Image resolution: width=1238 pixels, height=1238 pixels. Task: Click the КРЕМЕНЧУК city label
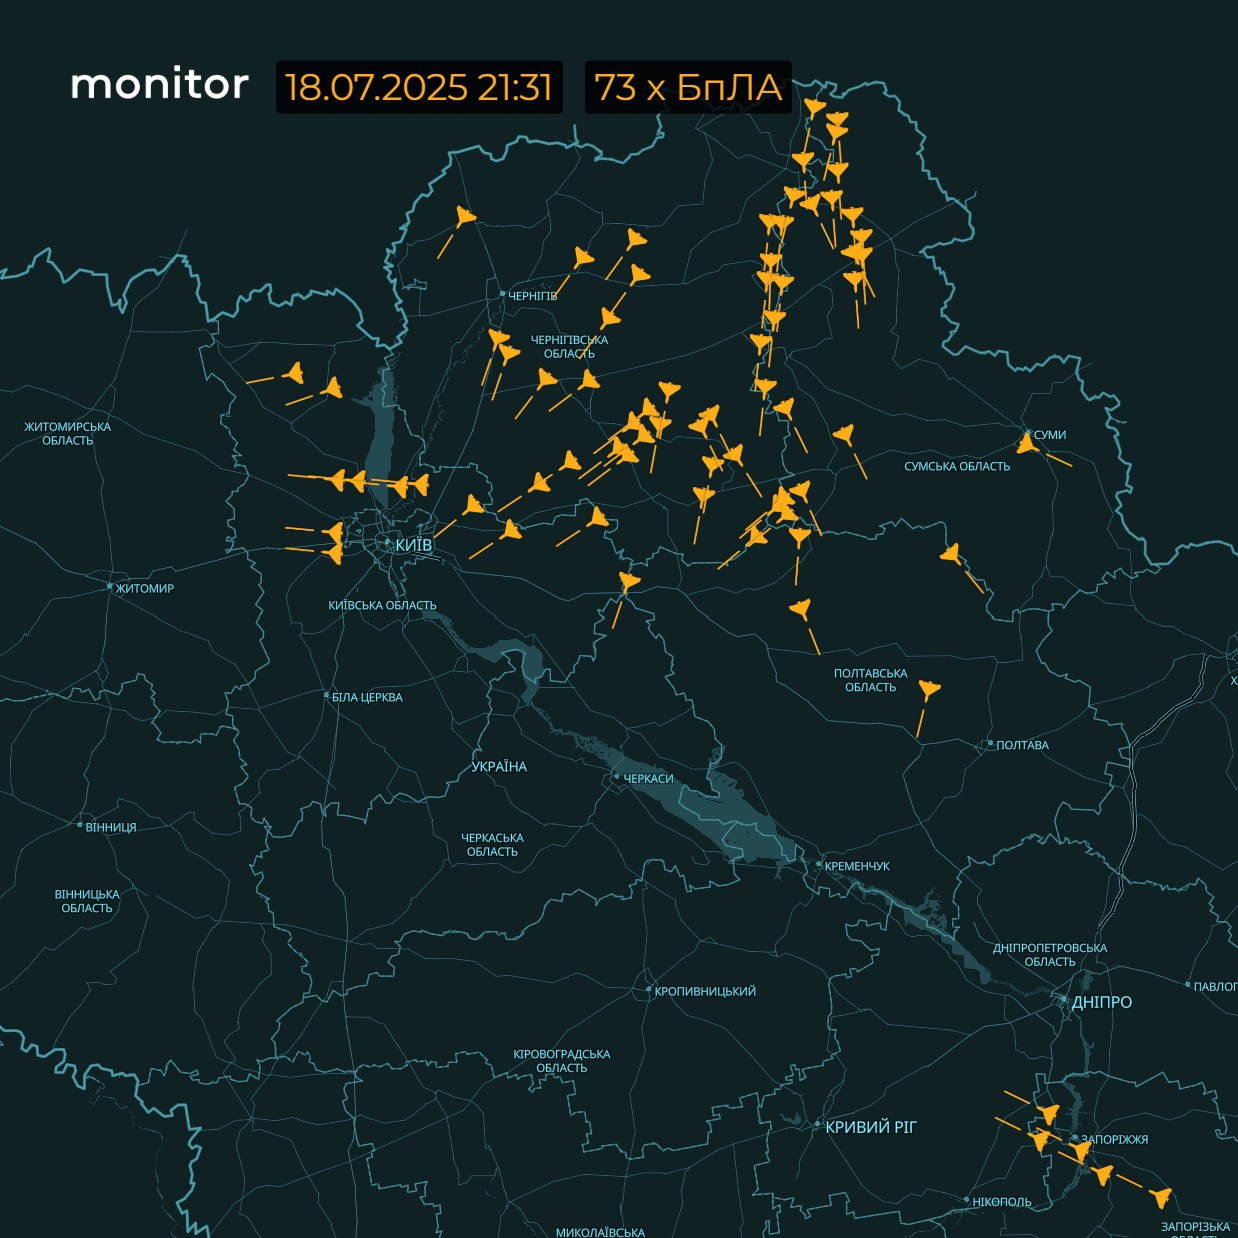click(857, 866)
